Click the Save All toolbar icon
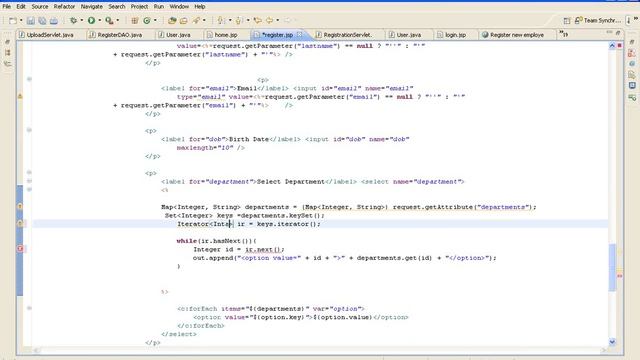 [42, 20]
